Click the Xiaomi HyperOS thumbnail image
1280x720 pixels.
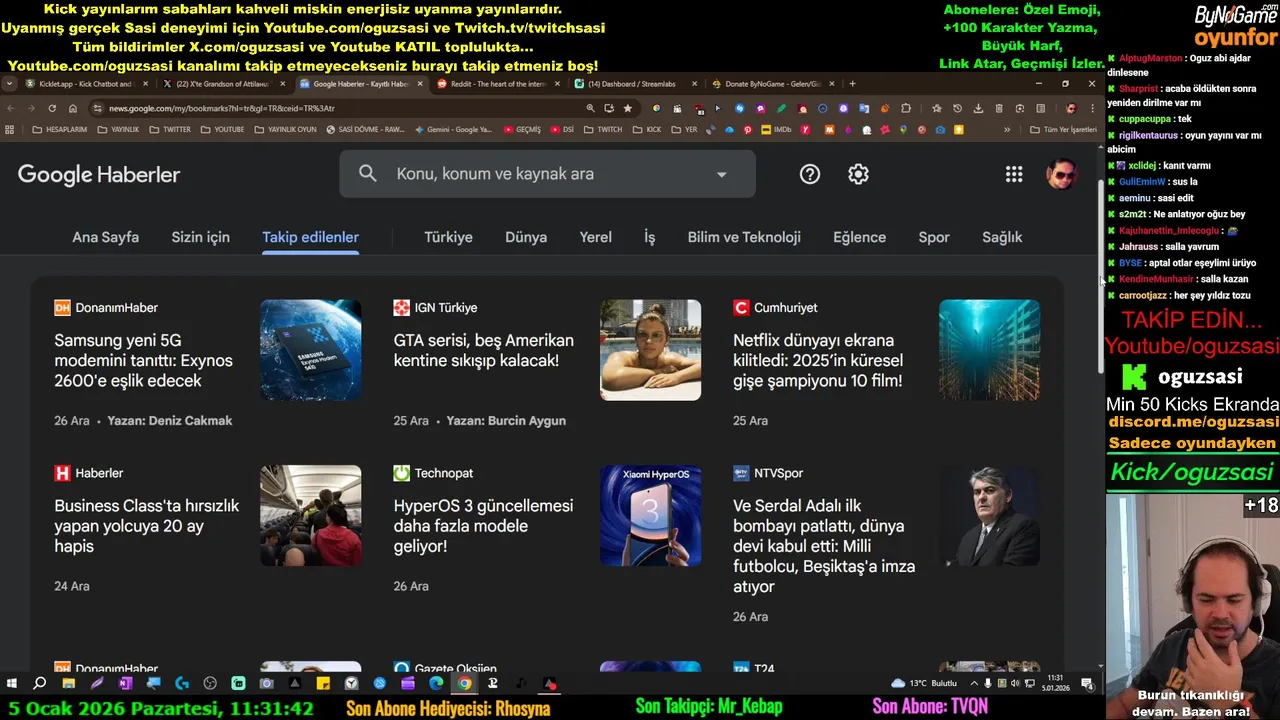[650, 515]
